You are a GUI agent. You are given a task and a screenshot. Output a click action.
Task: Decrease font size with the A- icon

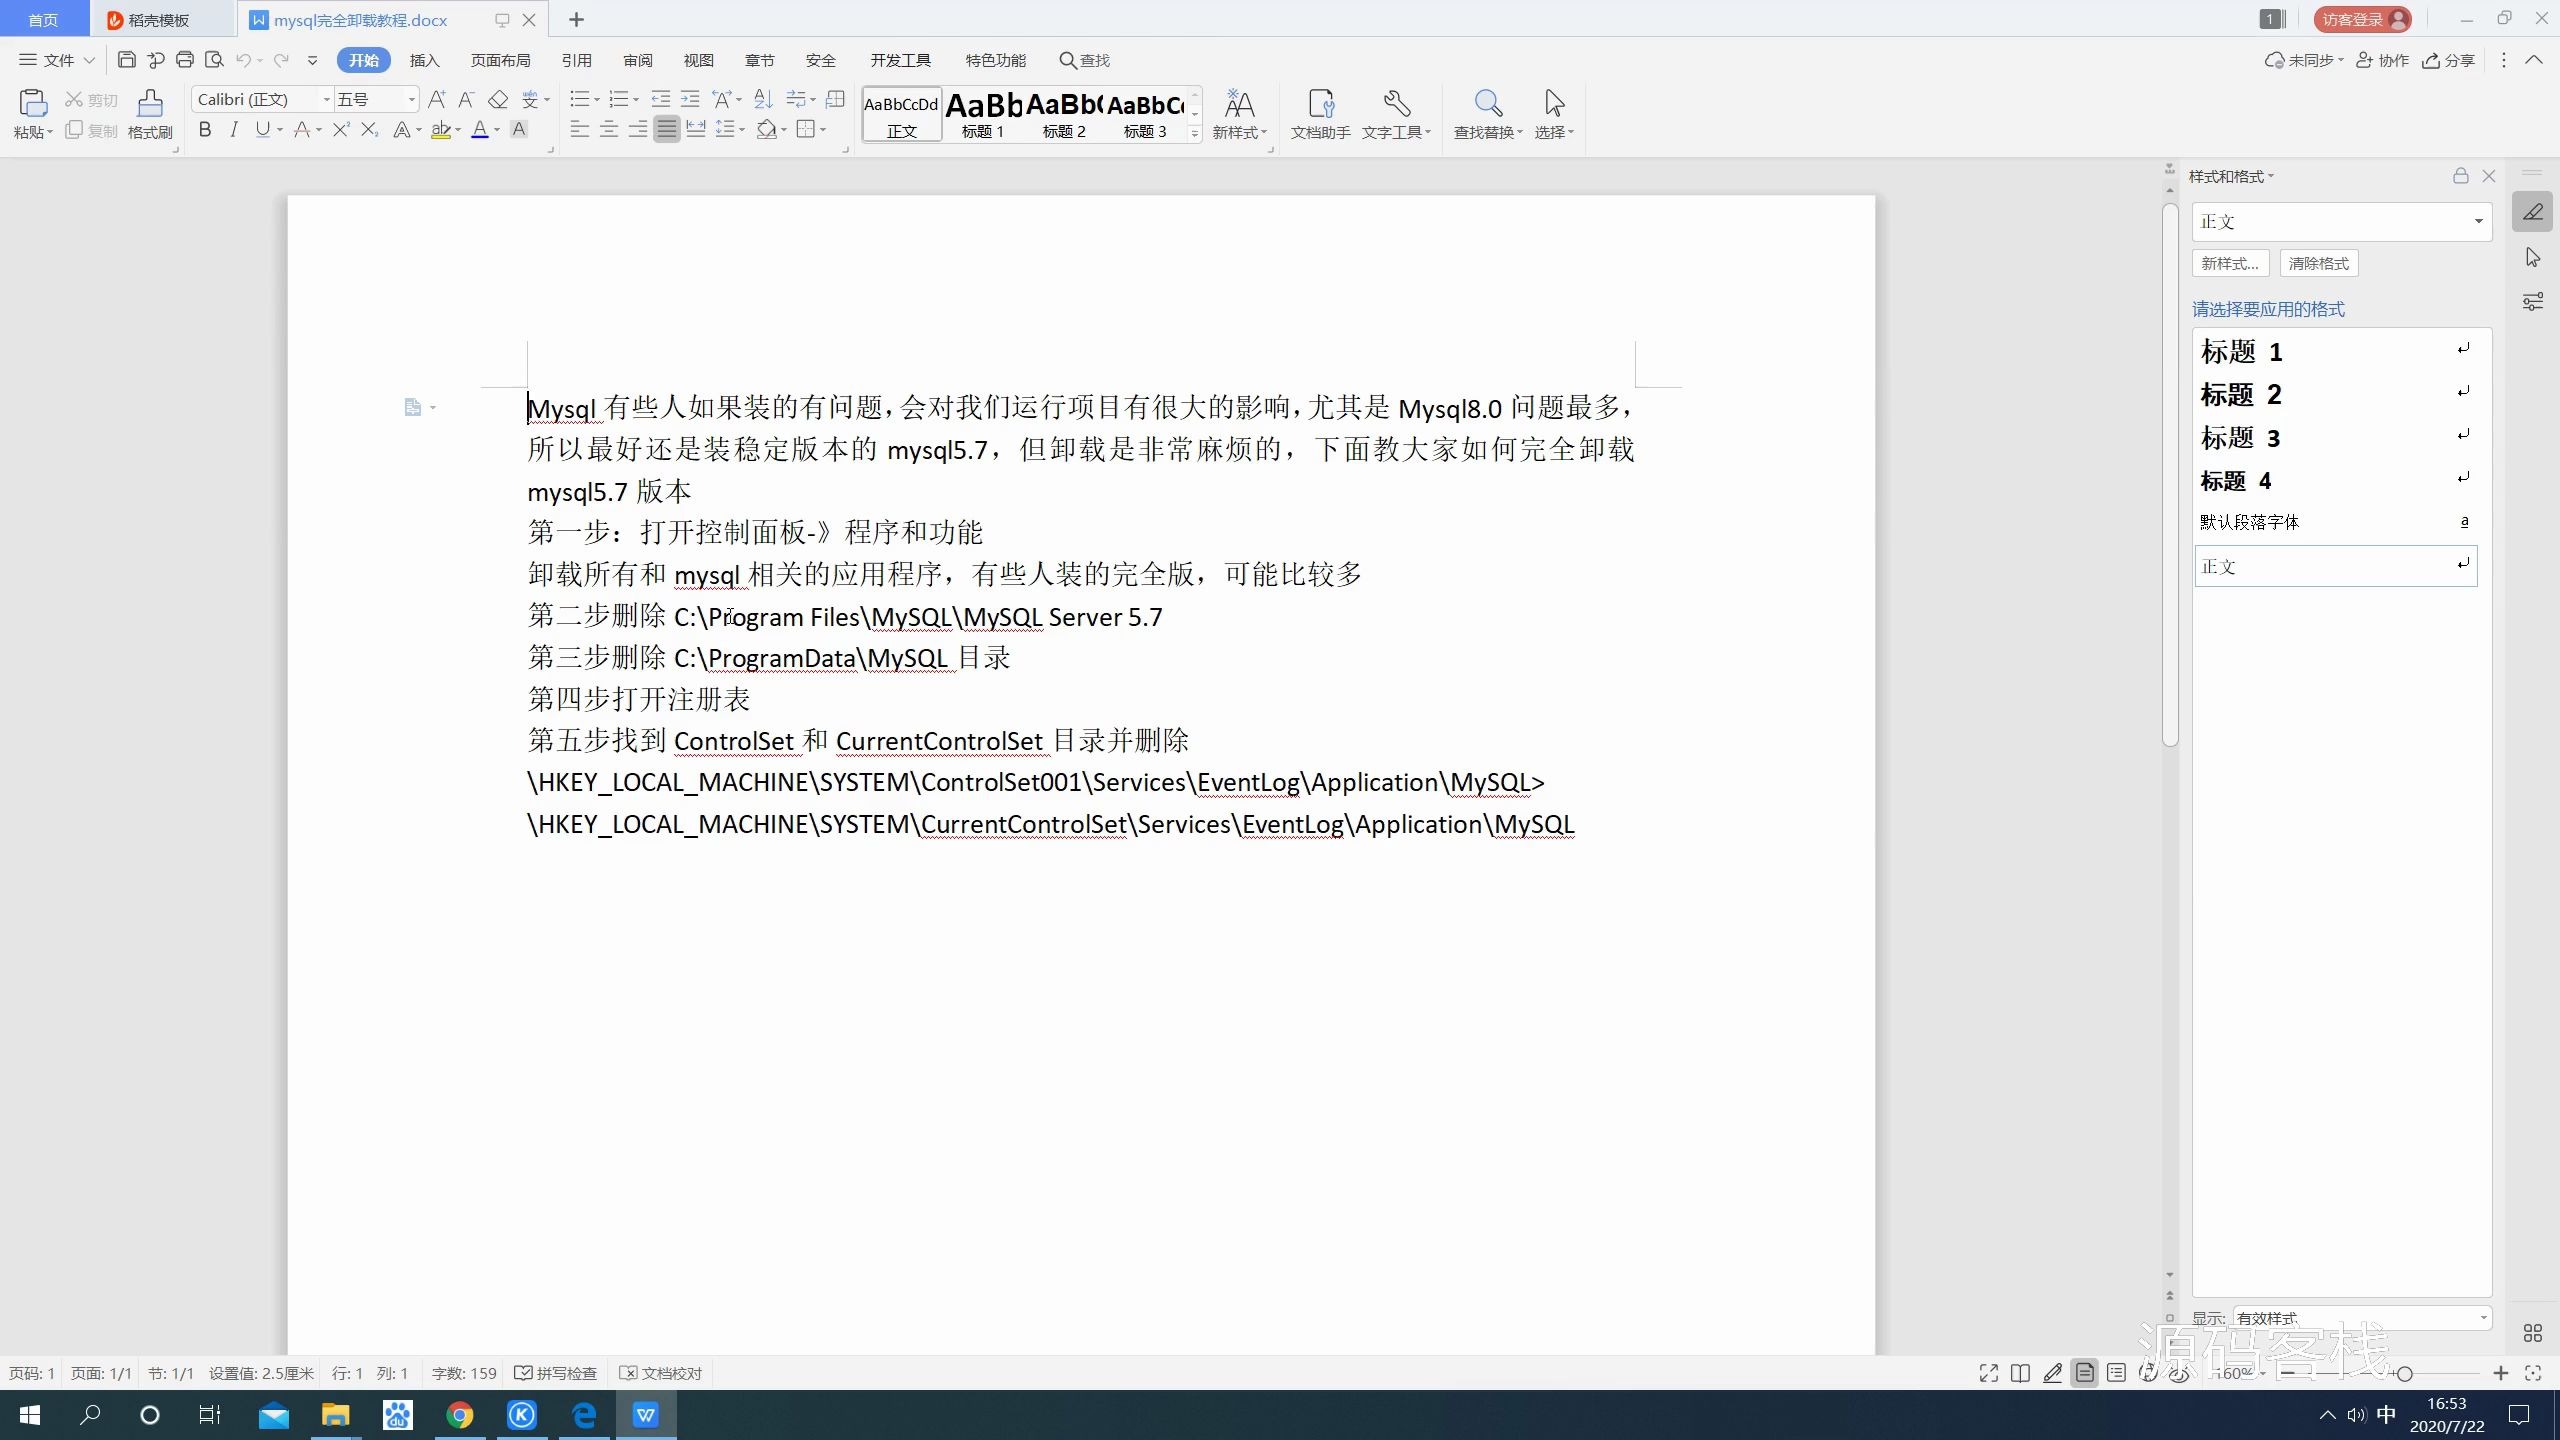click(x=466, y=99)
